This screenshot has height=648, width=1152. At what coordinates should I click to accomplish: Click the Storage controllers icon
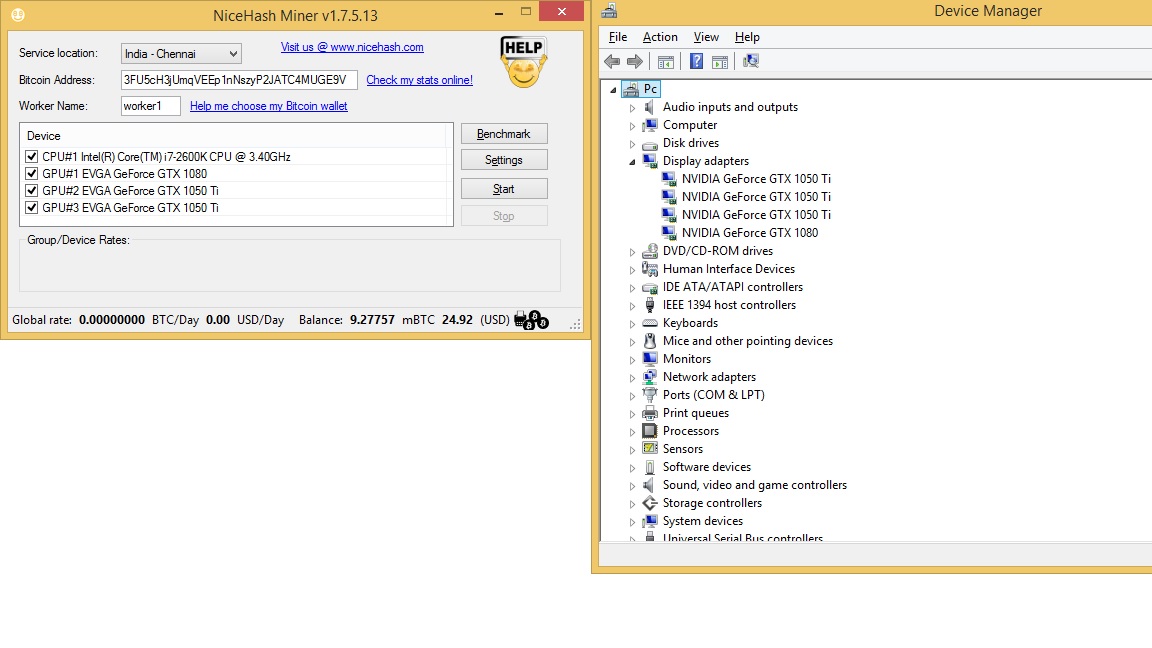649,503
